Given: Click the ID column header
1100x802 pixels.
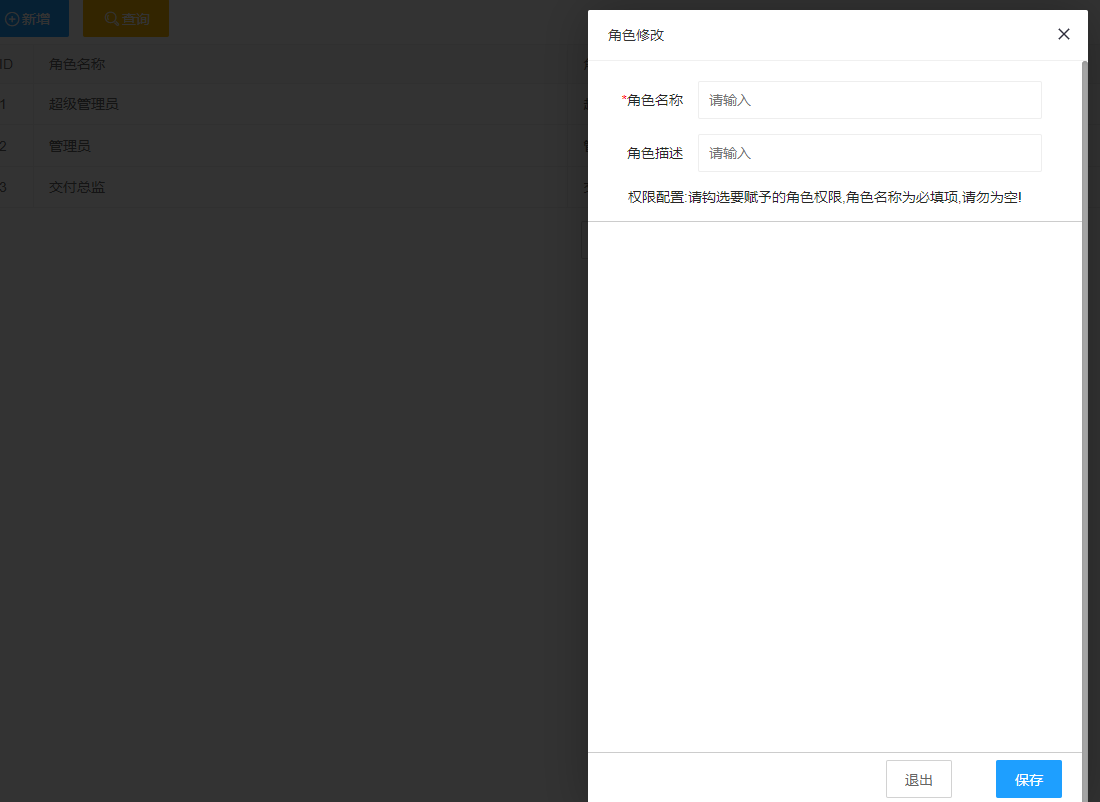Looking at the screenshot, I should (x=6, y=64).
